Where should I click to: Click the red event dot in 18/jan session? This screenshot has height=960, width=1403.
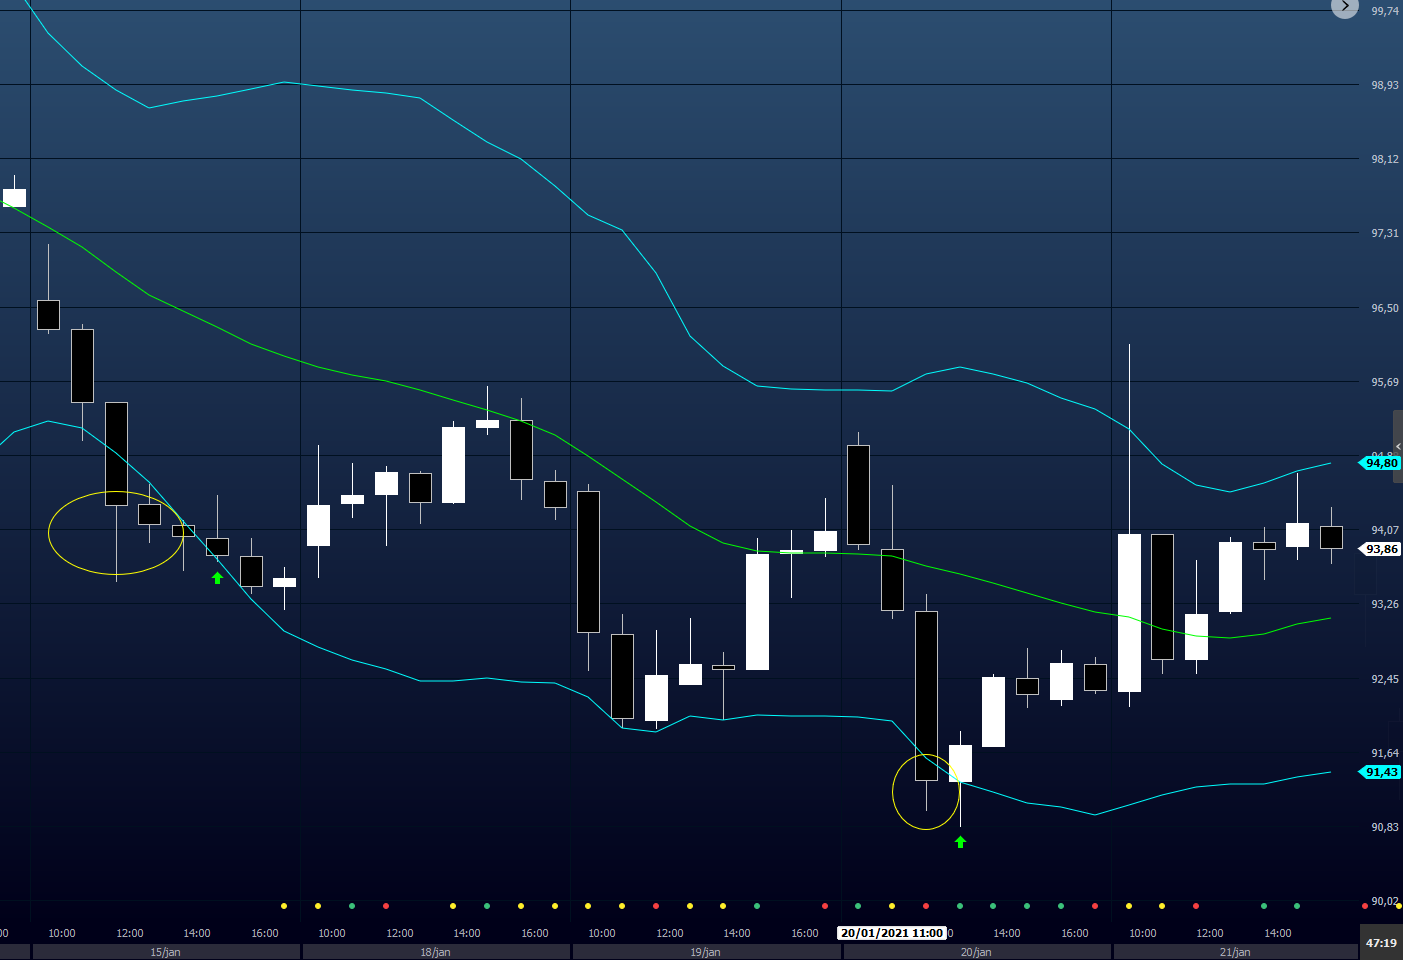click(x=386, y=906)
